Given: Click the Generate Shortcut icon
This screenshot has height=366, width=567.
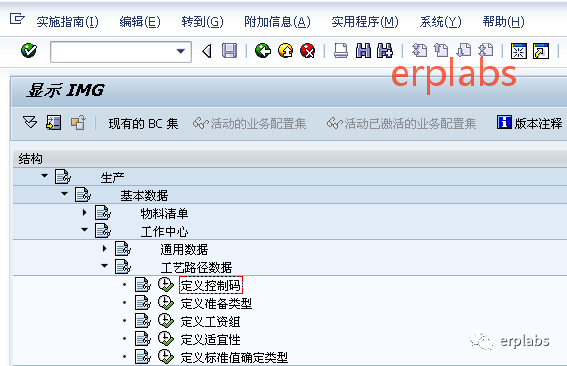Looking at the screenshot, I should point(541,51).
